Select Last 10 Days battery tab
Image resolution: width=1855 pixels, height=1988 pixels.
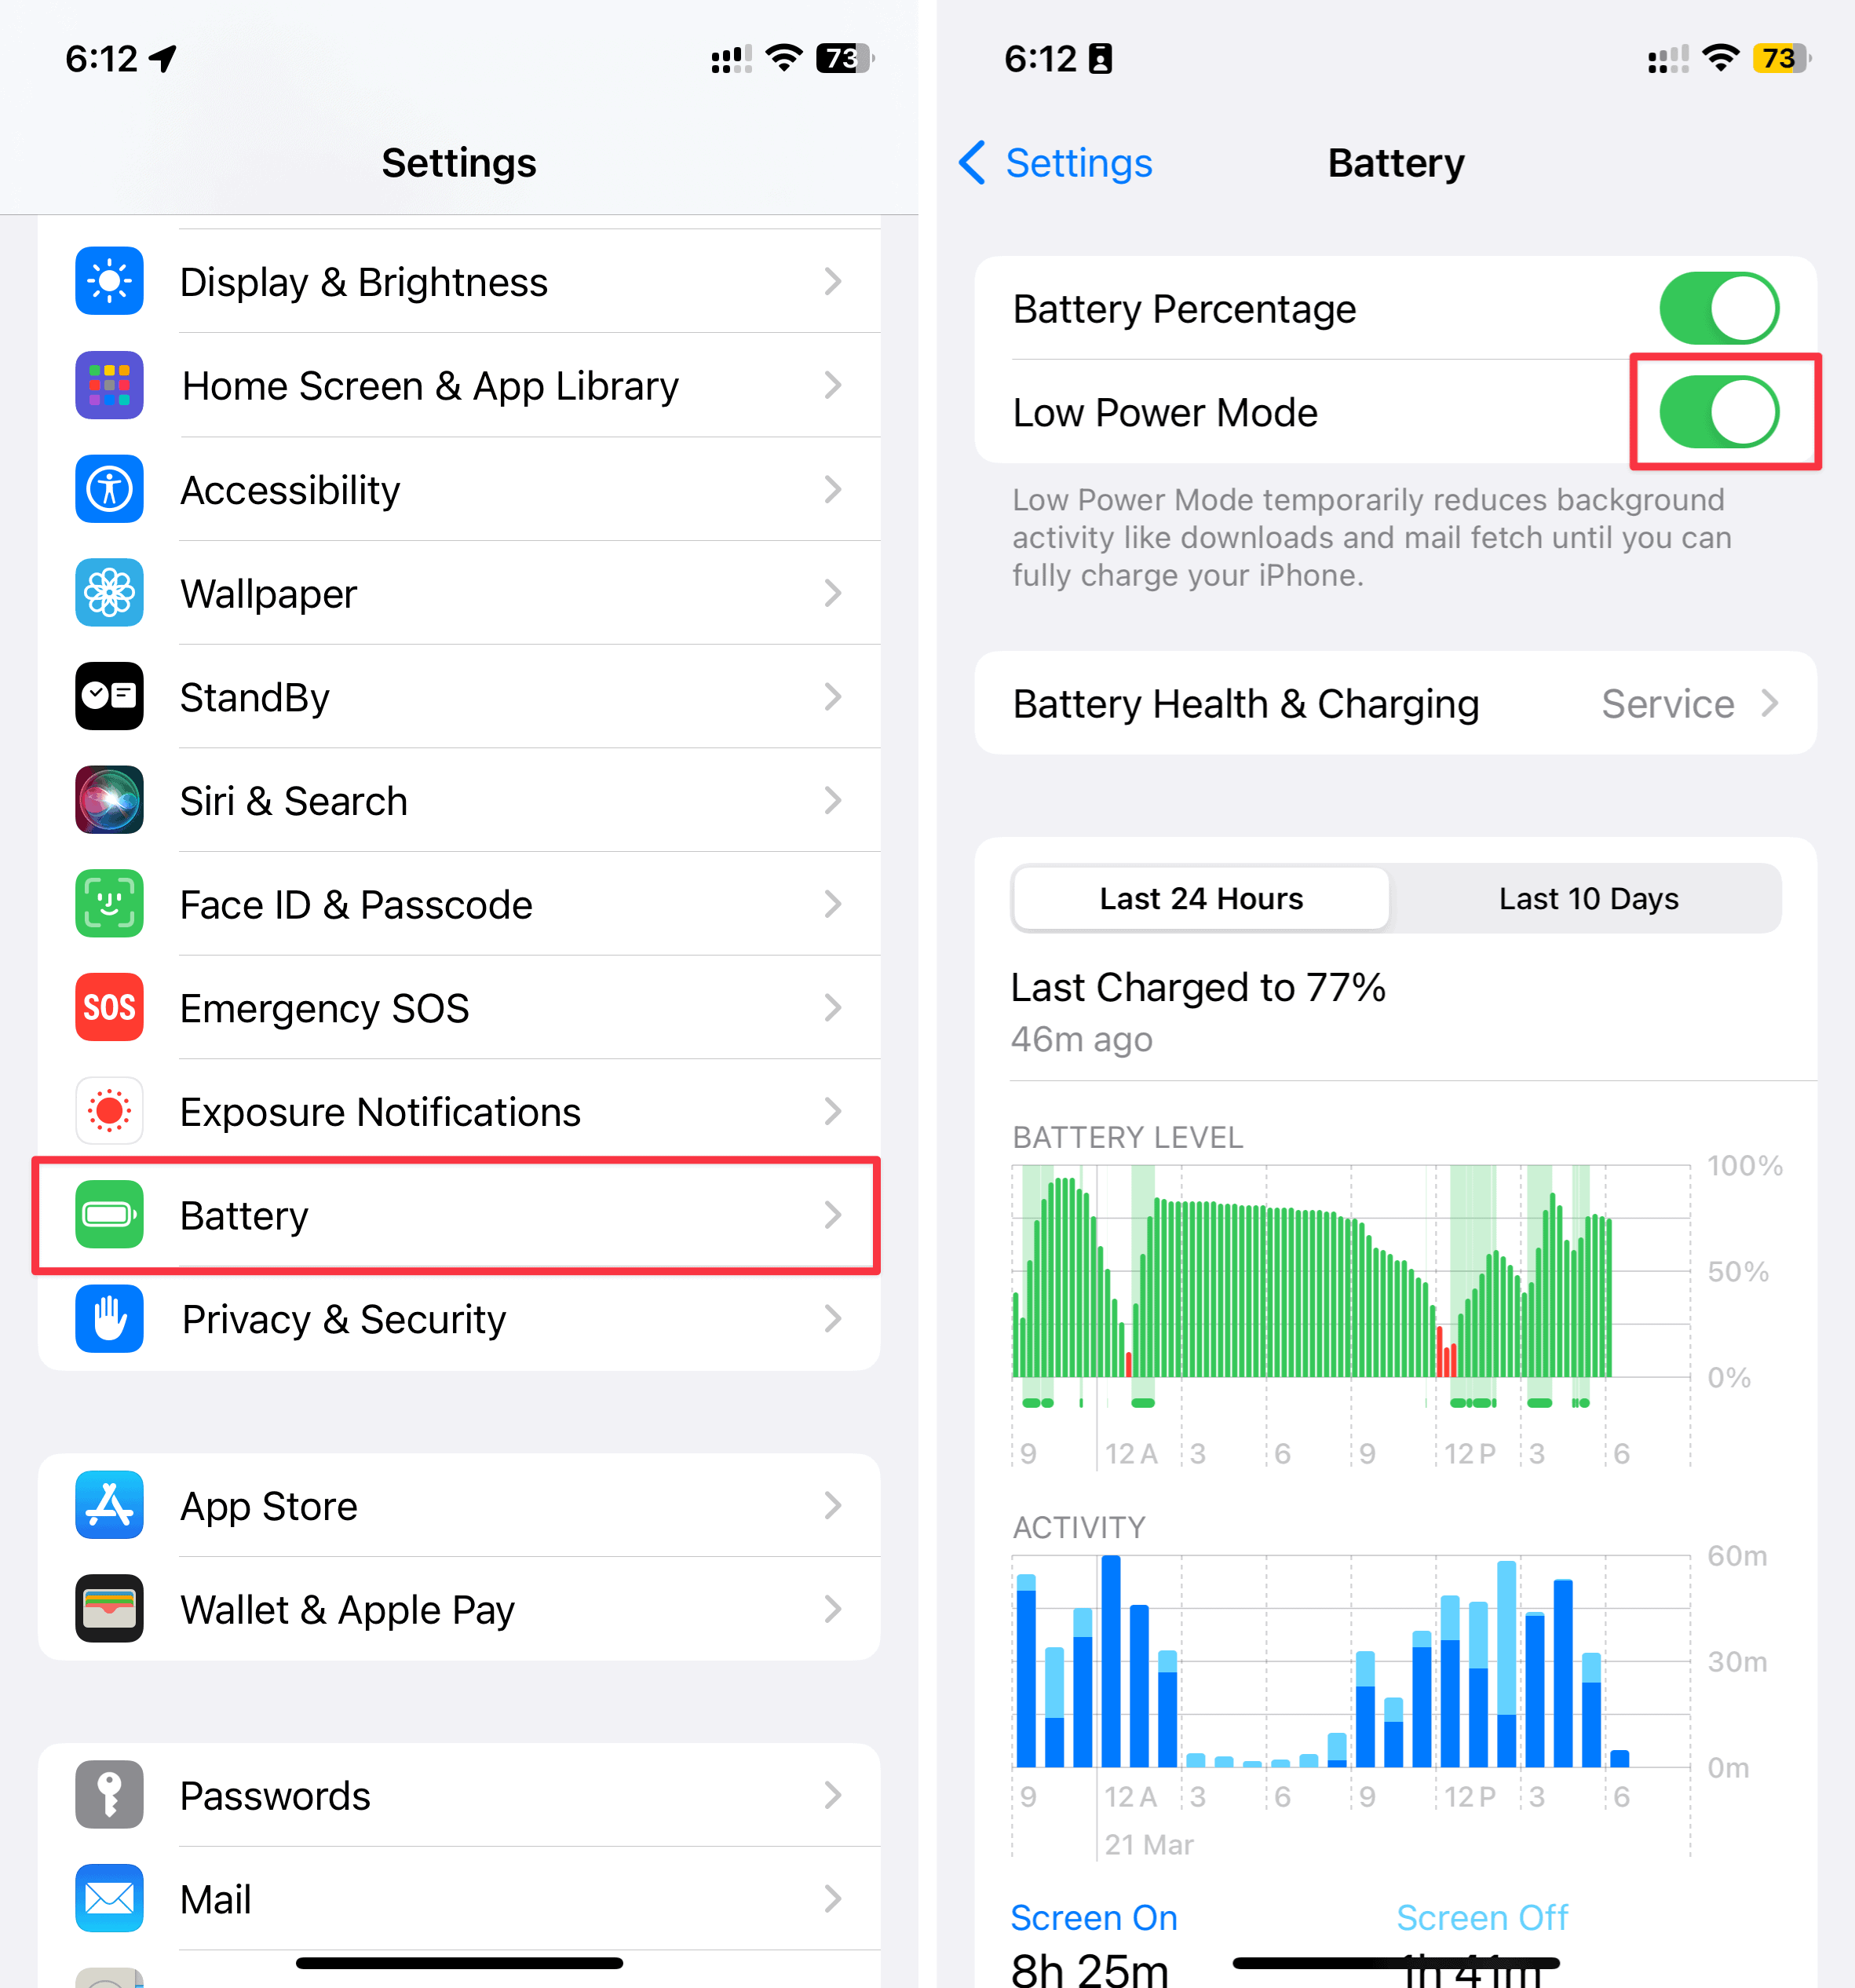pyautogui.click(x=1585, y=900)
